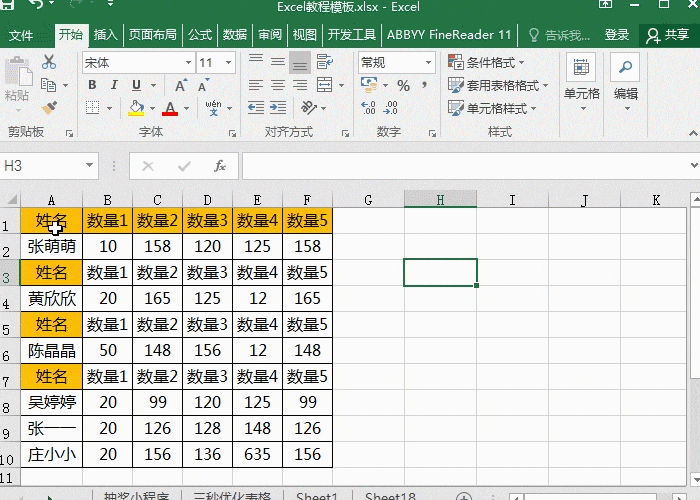Viewport: 700px width, 500px height.
Task: Toggle center horizontal alignment
Action: pyautogui.click(x=276, y=86)
